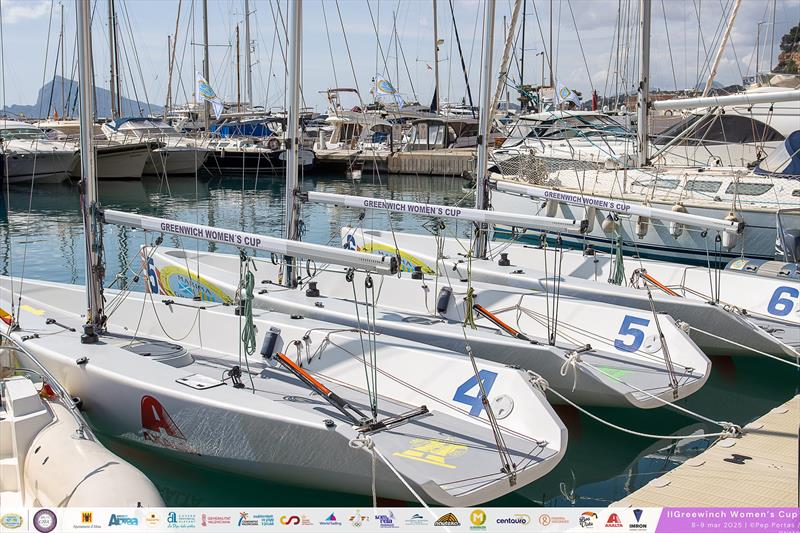This screenshot has height=533, width=800.
Task: Click the Costa Blanca a-letter logo
Action: (x=181, y=520)
